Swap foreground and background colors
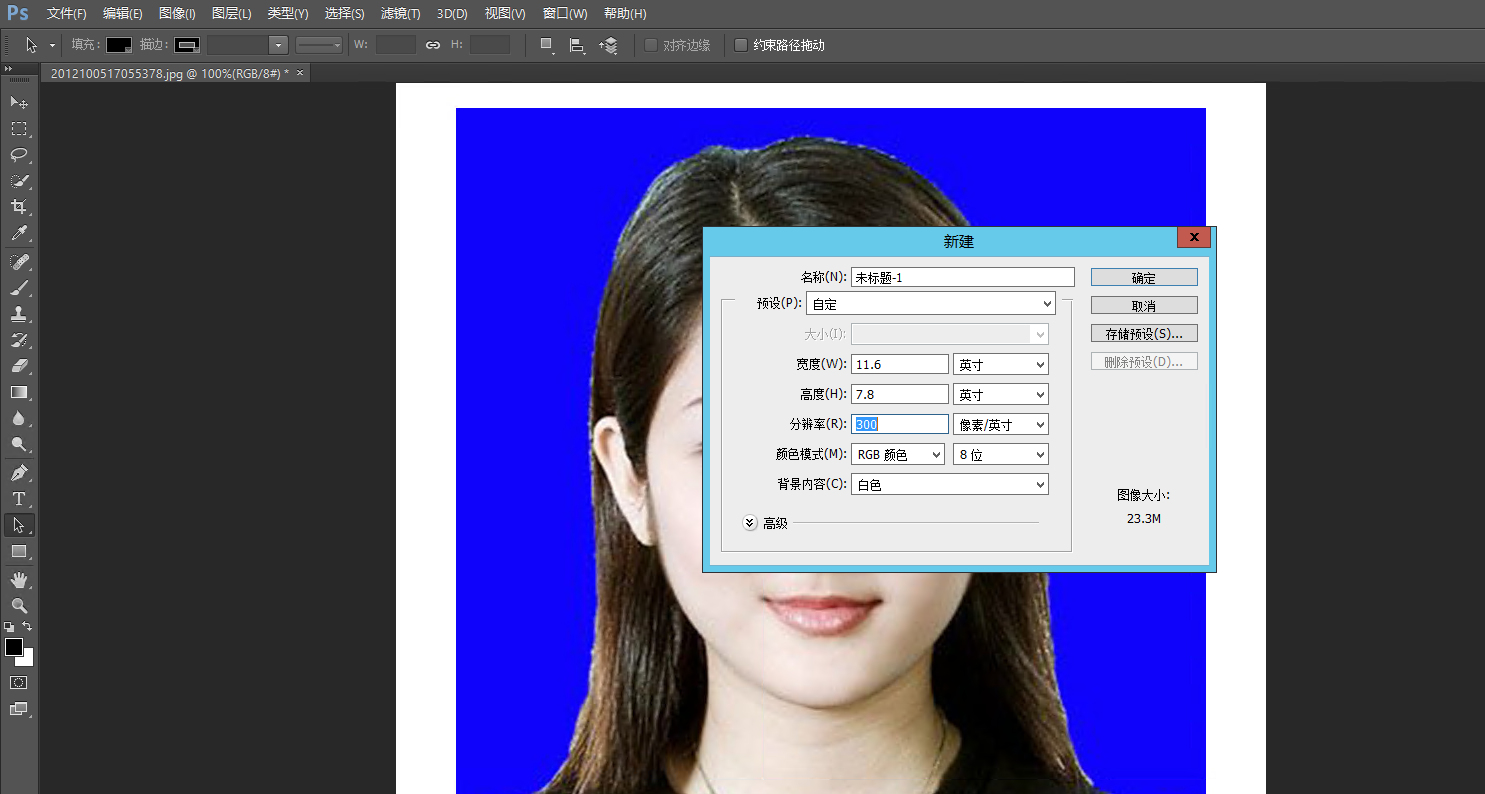This screenshot has width=1485, height=794. (28, 626)
